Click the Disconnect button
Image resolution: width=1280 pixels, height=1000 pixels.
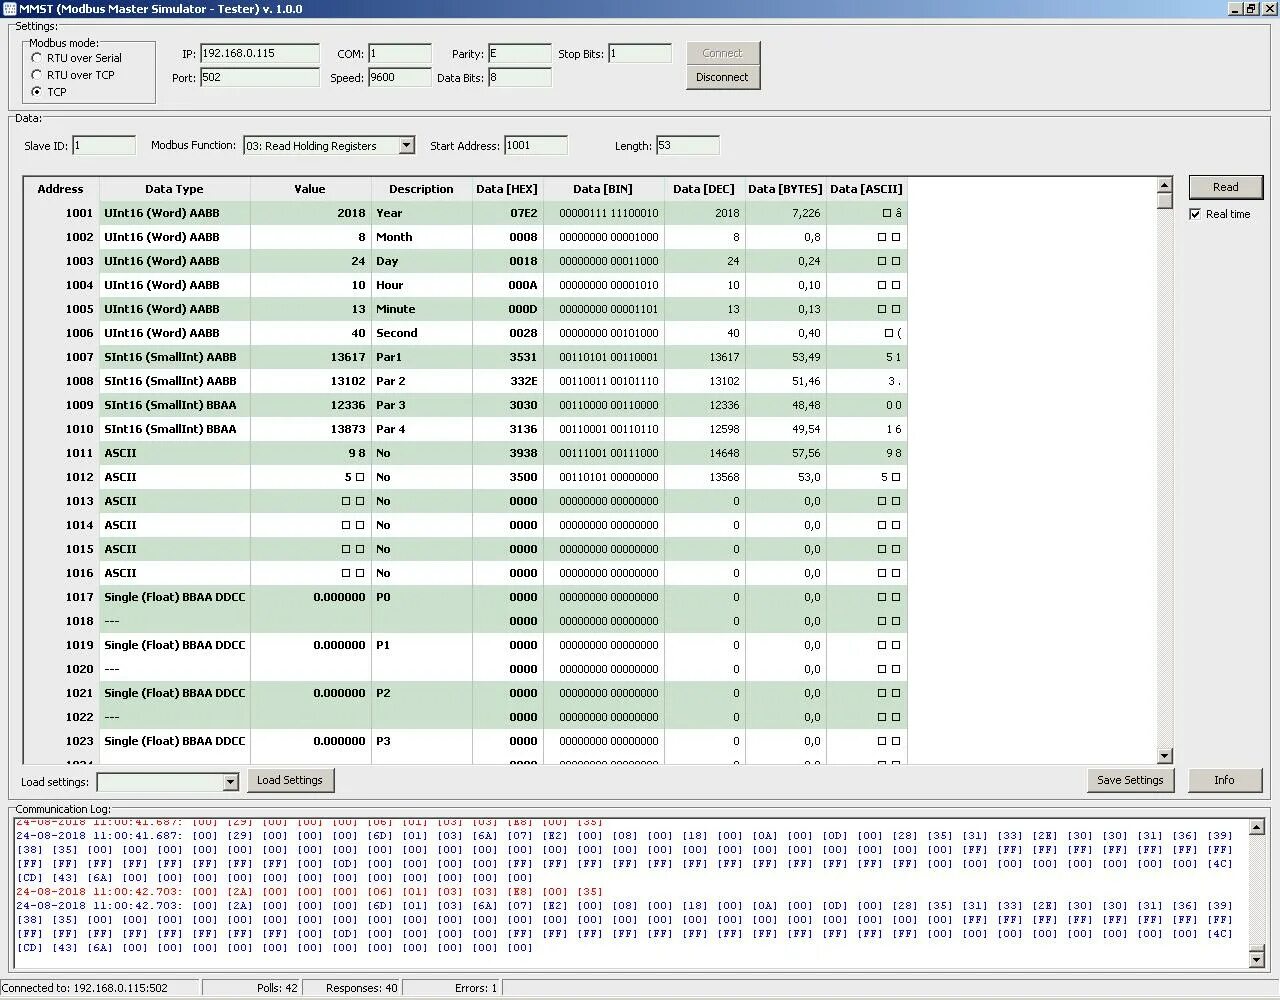(x=722, y=76)
